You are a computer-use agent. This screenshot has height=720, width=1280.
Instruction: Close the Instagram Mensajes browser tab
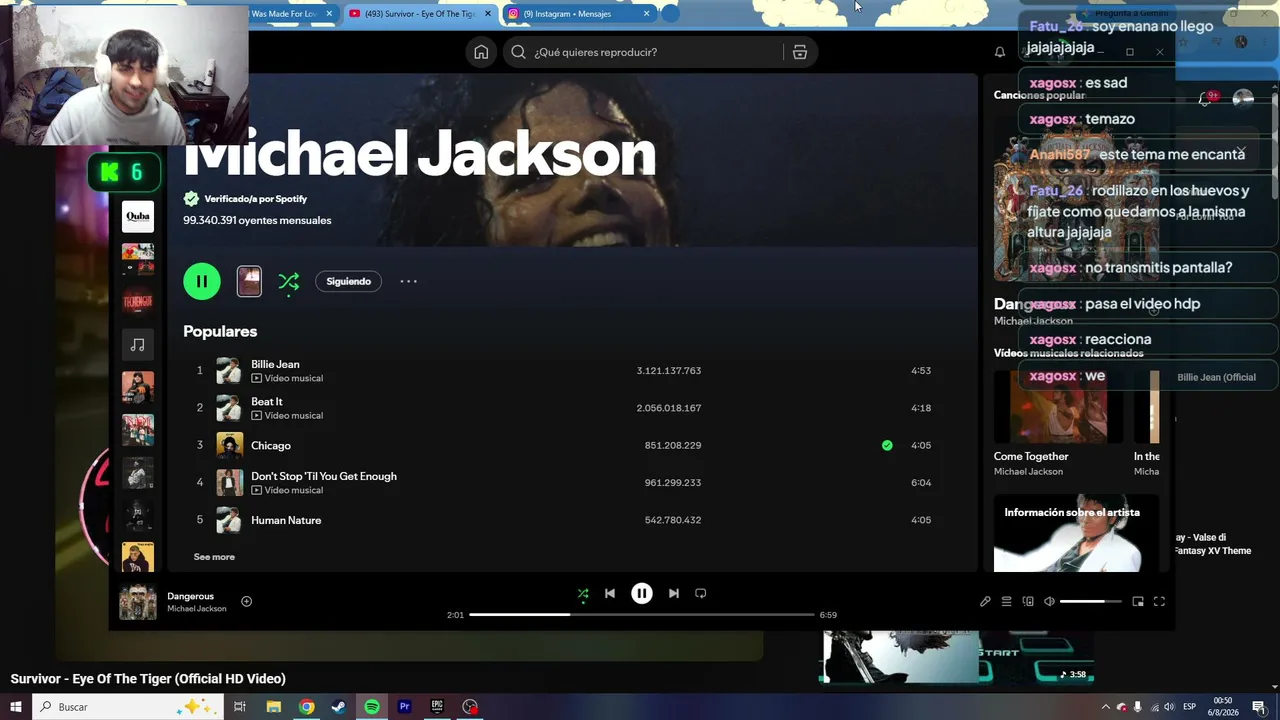[647, 14]
